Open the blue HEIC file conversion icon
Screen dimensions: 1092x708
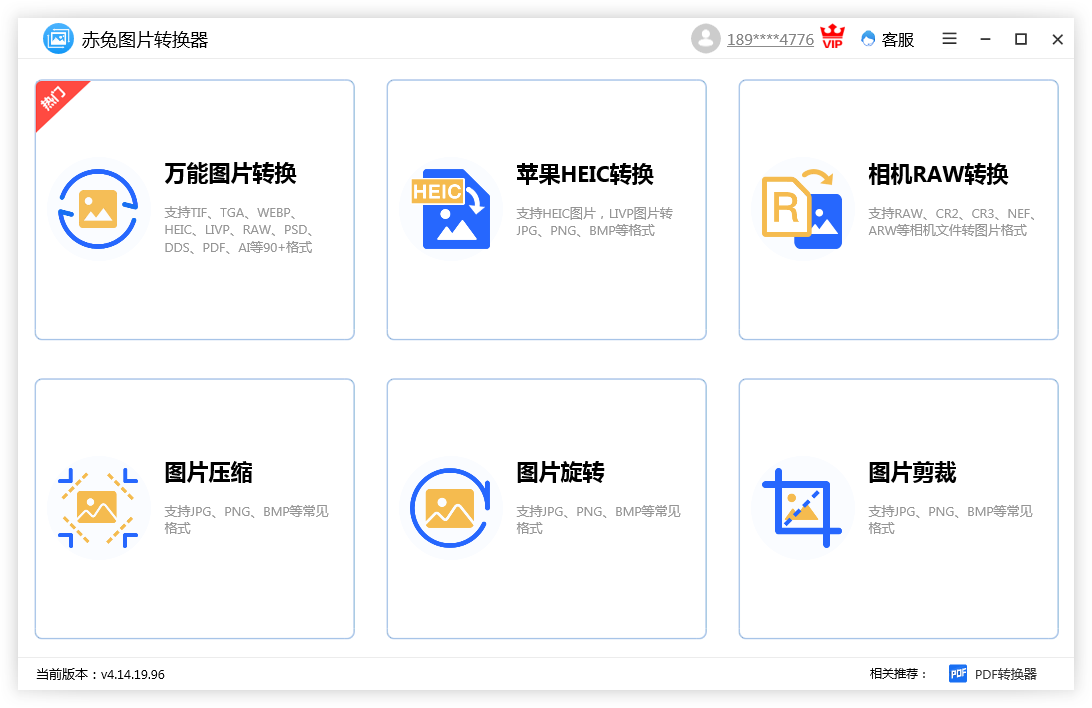(451, 209)
